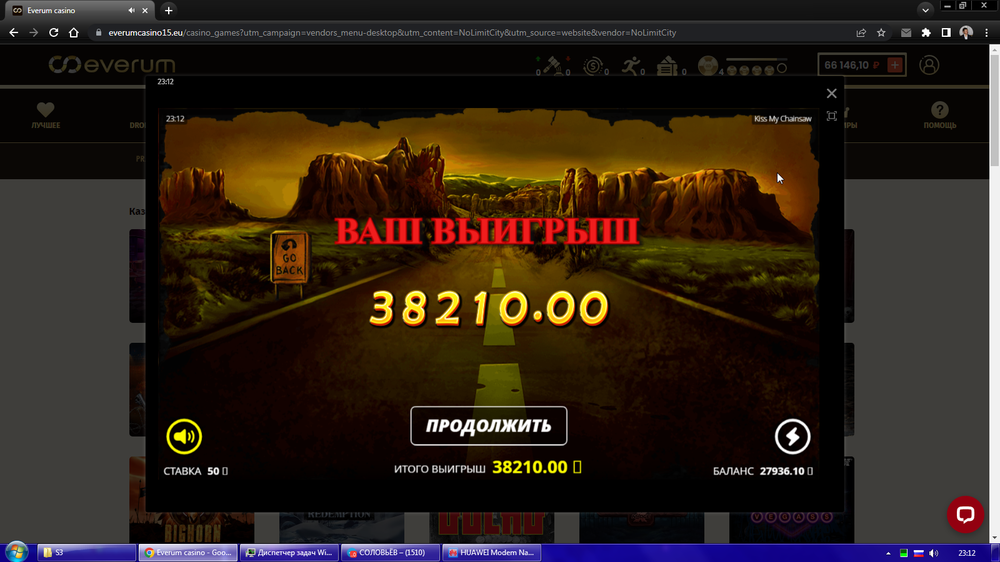This screenshot has width=1000, height=562.
Task: Bookmark this page with the star icon
Action: click(x=881, y=33)
